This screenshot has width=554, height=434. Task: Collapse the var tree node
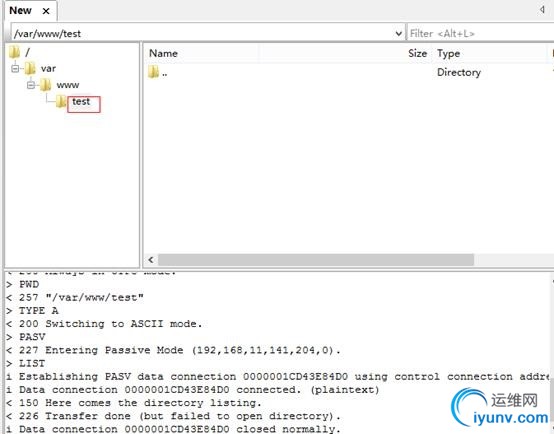pos(15,68)
